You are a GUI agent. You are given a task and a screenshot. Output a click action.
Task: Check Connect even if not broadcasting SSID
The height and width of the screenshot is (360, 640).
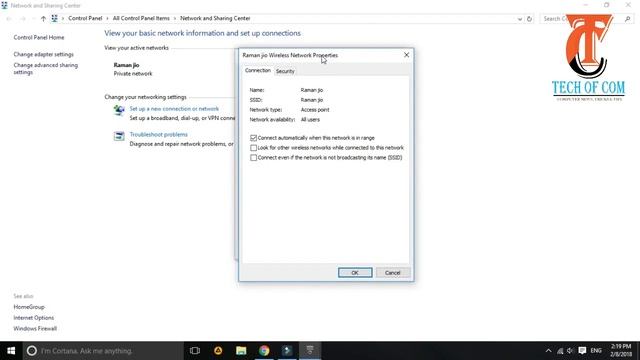tap(253, 158)
